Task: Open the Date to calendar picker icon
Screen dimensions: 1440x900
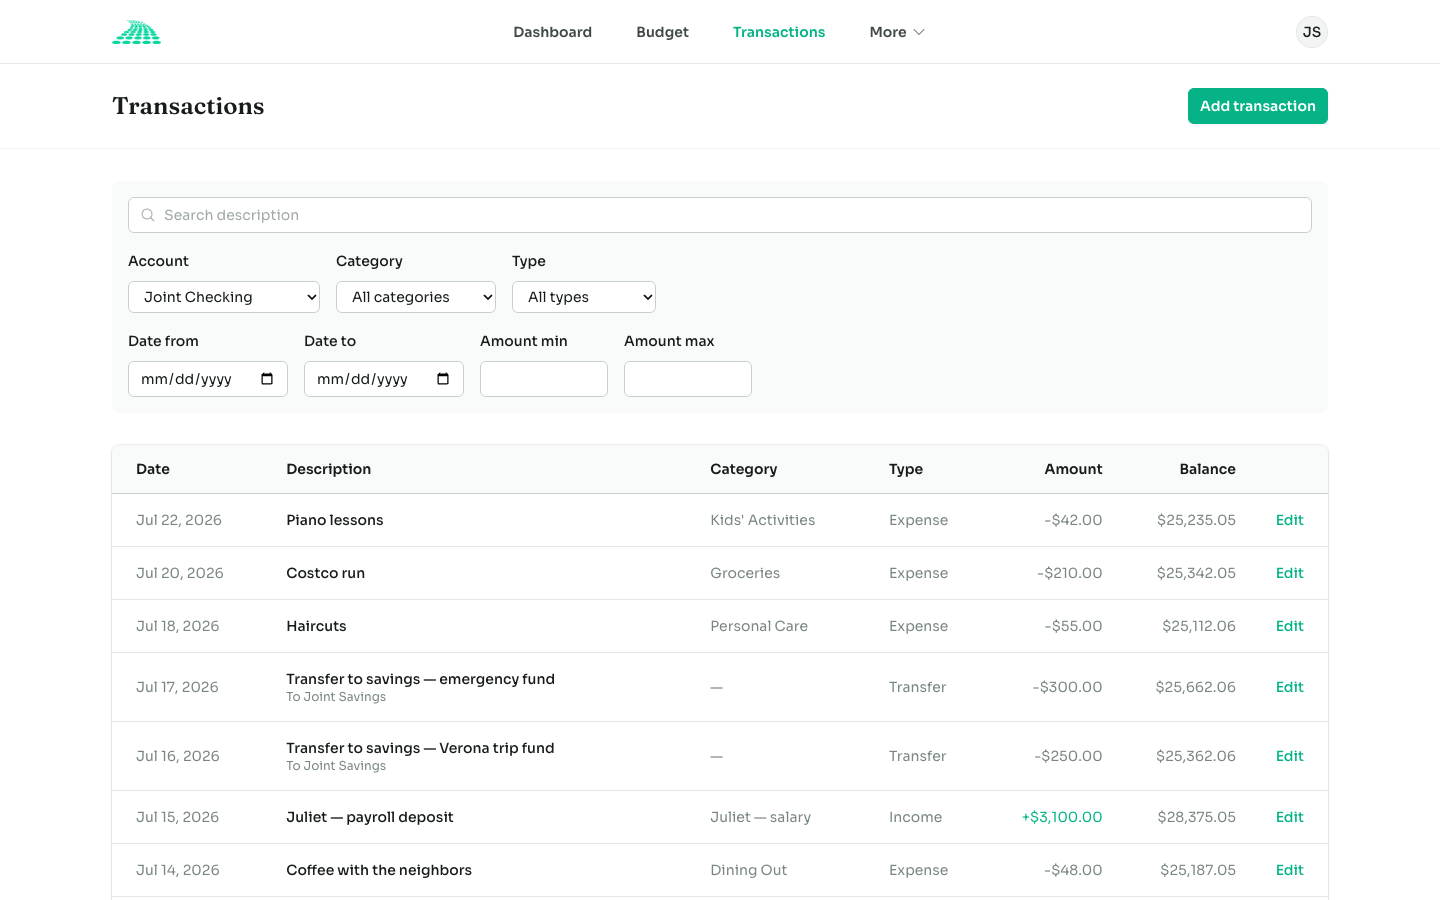Action: tap(443, 379)
